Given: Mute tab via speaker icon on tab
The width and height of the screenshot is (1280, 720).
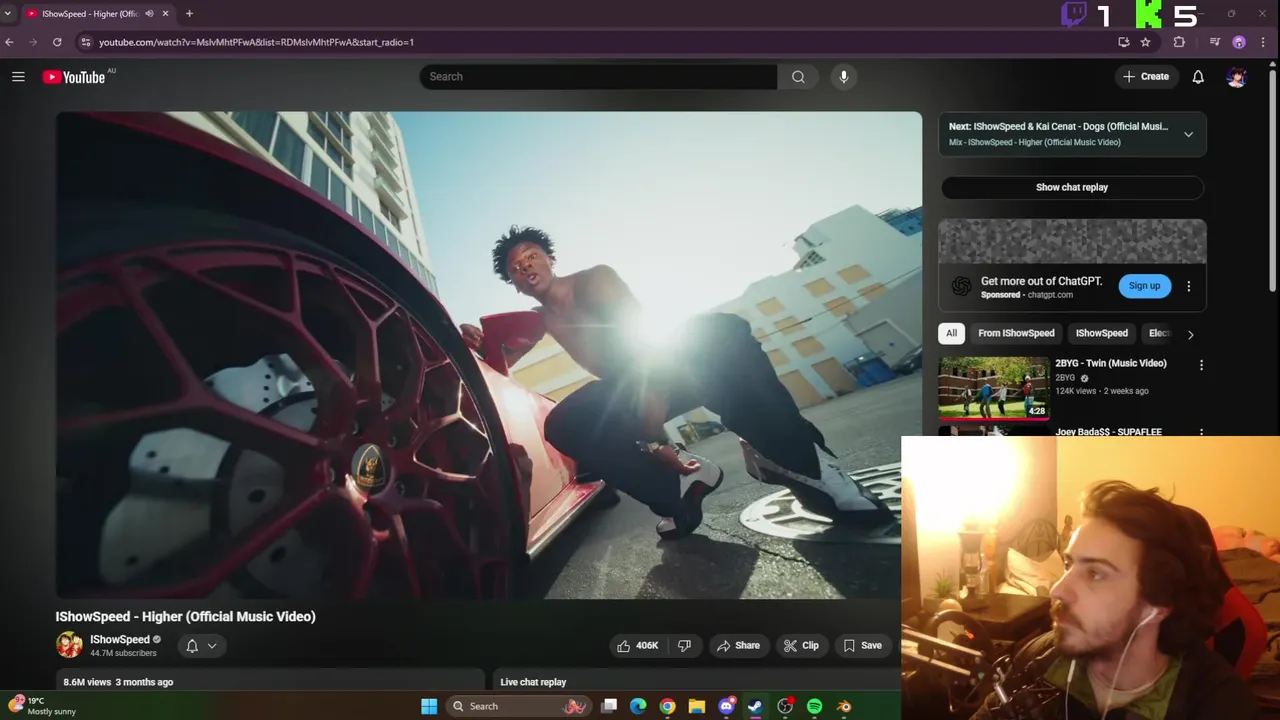Looking at the screenshot, I should pyautogui.click(x=150, y=14).
